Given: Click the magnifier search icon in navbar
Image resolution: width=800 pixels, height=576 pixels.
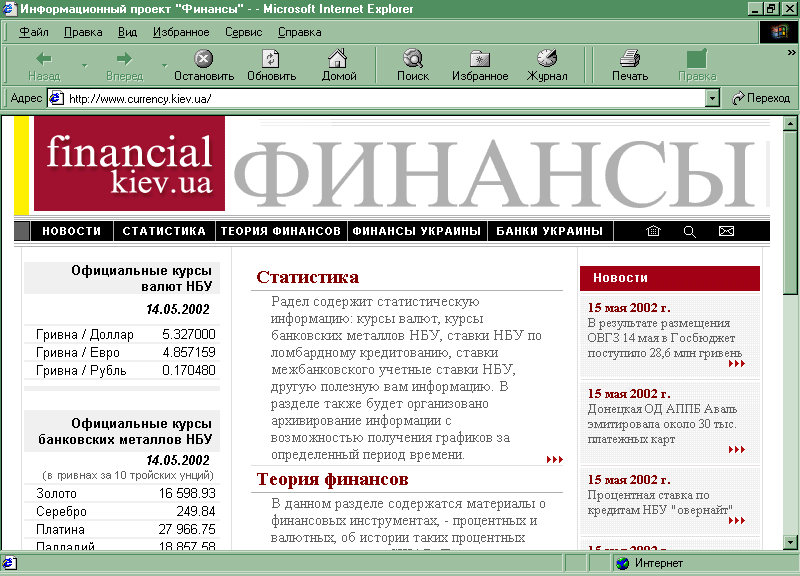Looking at the screenshot, I should (x=689, y=231).
